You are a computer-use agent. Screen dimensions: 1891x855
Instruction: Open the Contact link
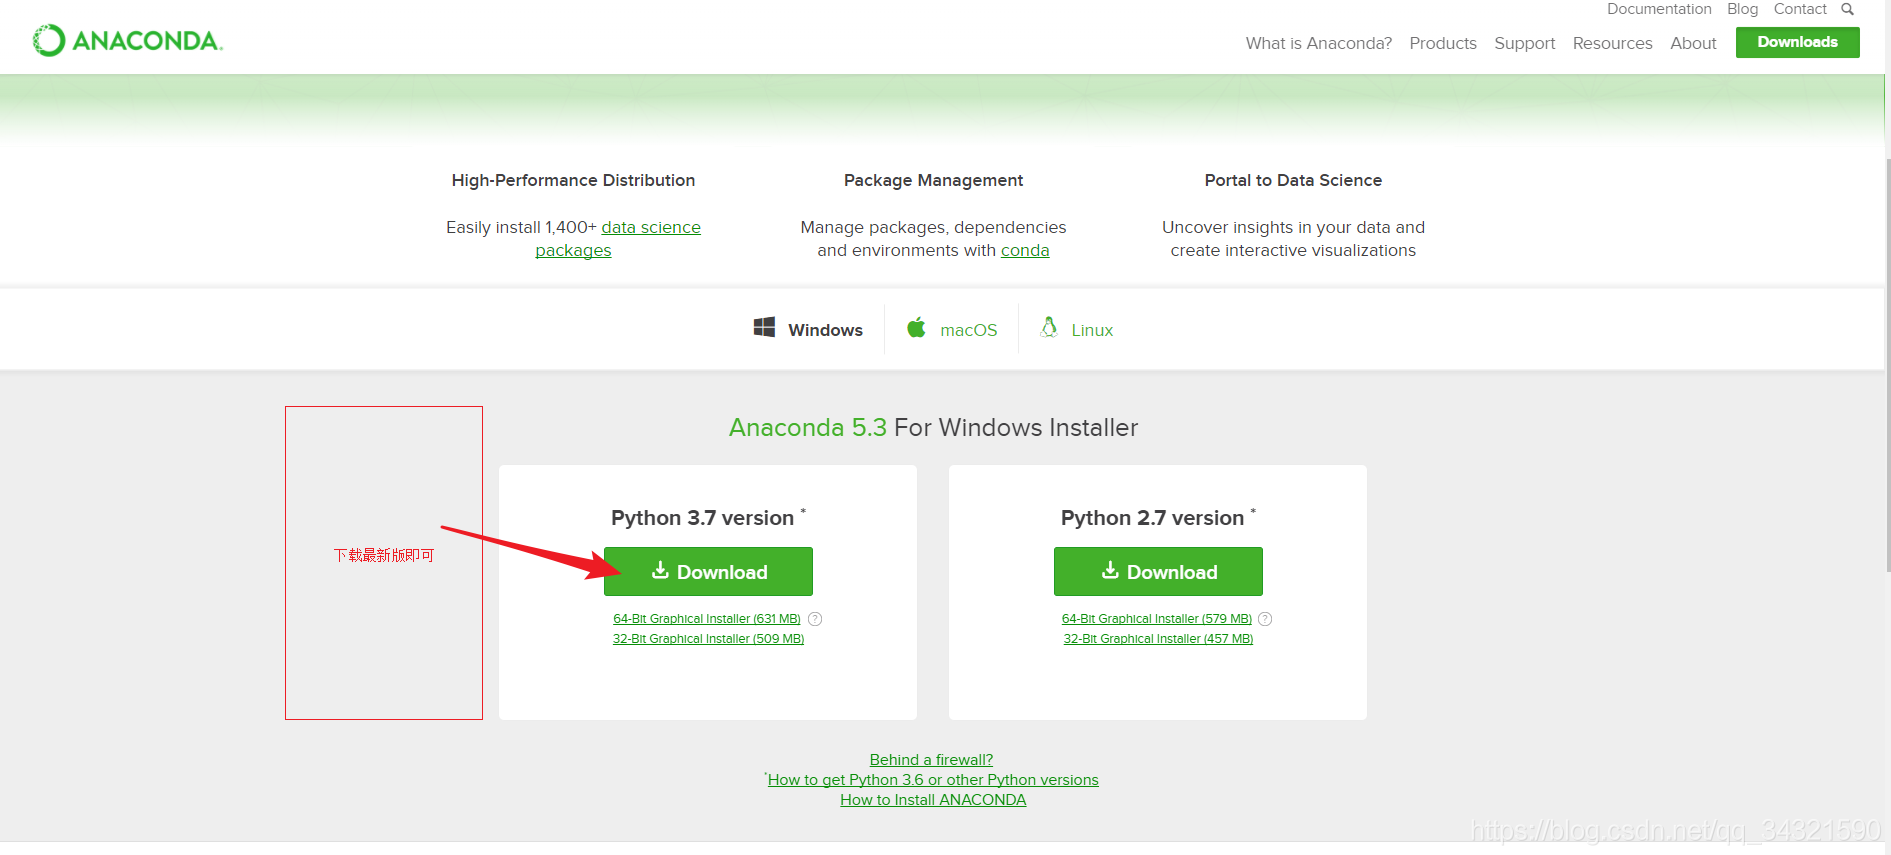[x=1800, y=9]
